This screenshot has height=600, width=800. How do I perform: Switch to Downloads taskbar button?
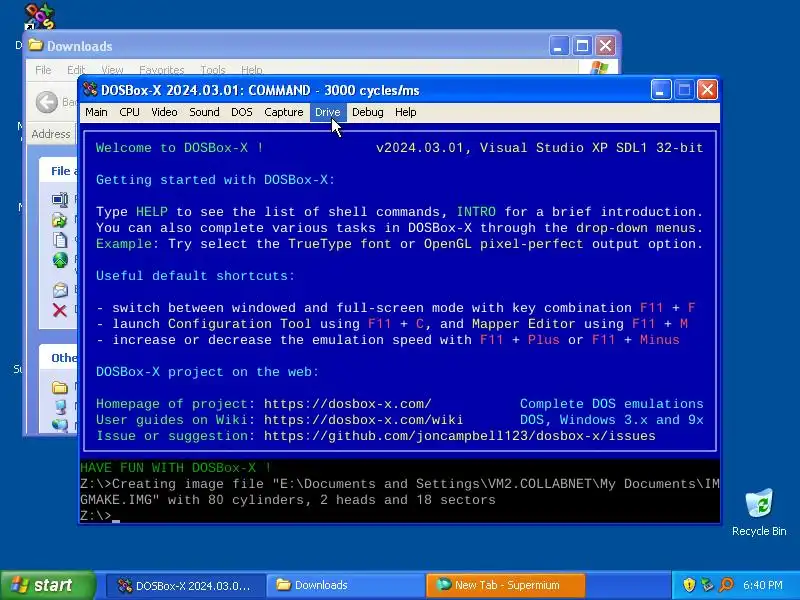pos(346,585)
